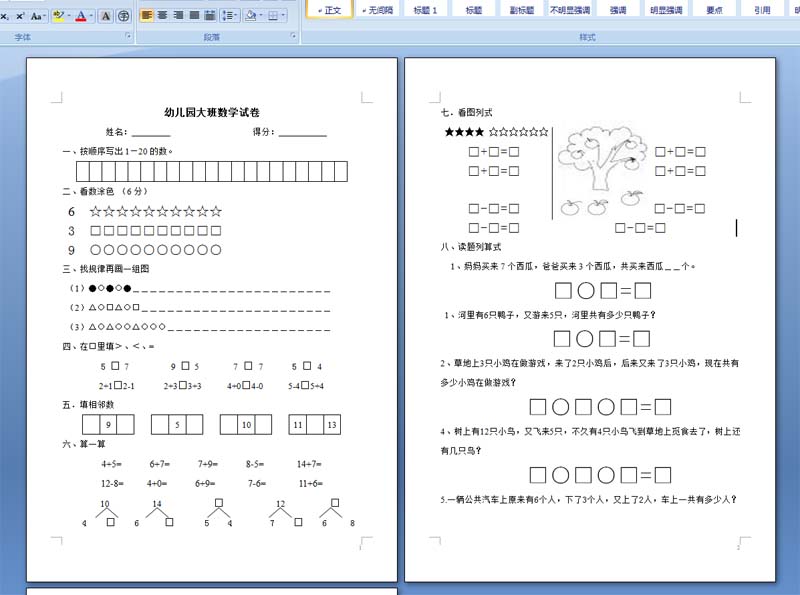
Task: Click the 1-20 number grid table
Action: coord(212,171)
